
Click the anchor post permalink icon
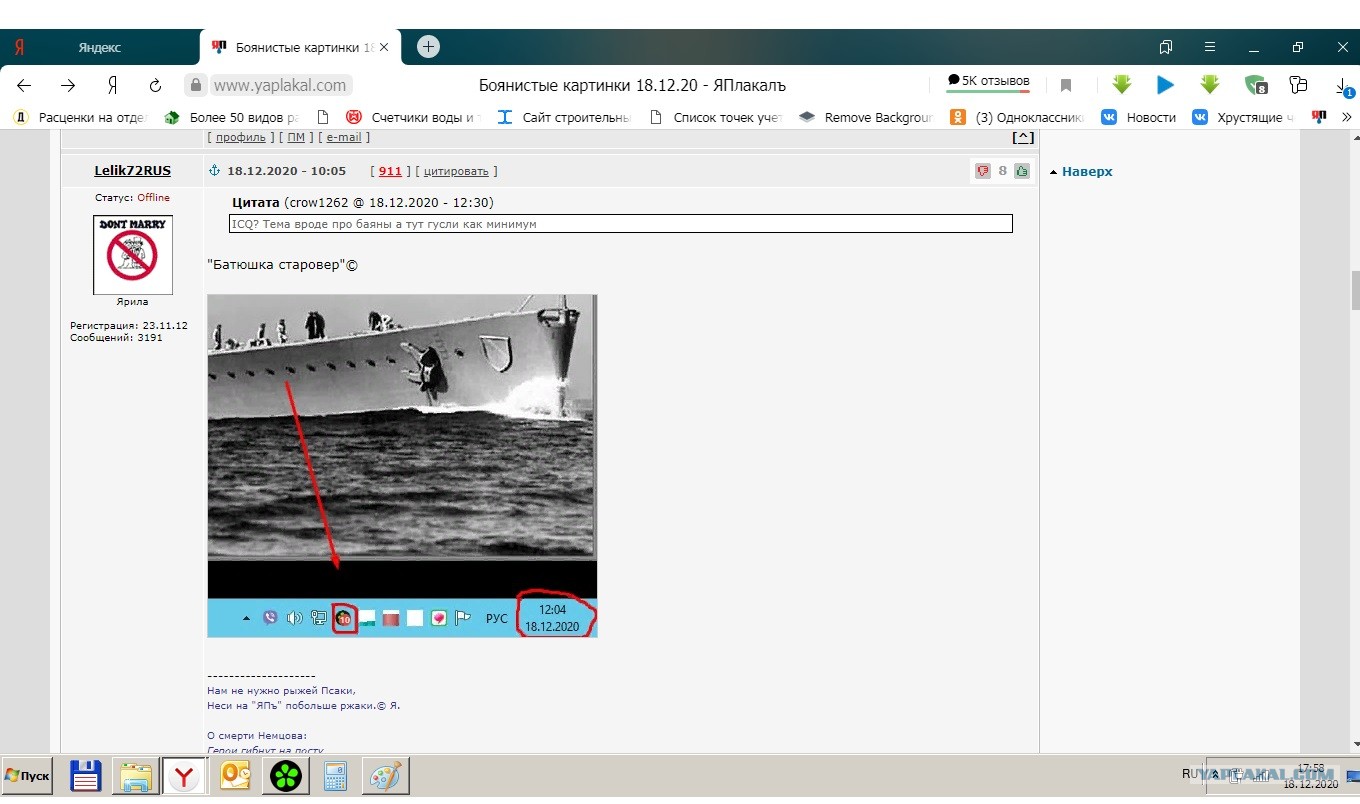pos(213,171)
